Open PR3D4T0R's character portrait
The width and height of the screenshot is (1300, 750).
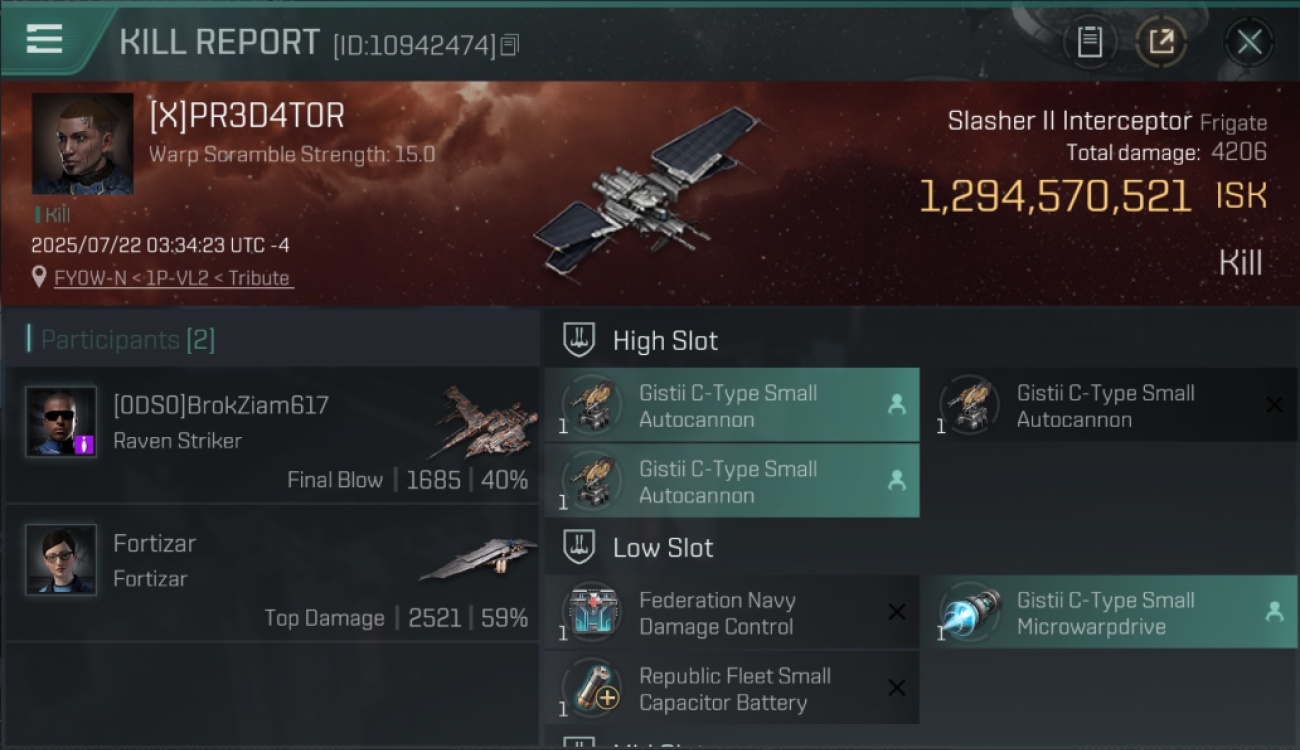click(82, 144)
